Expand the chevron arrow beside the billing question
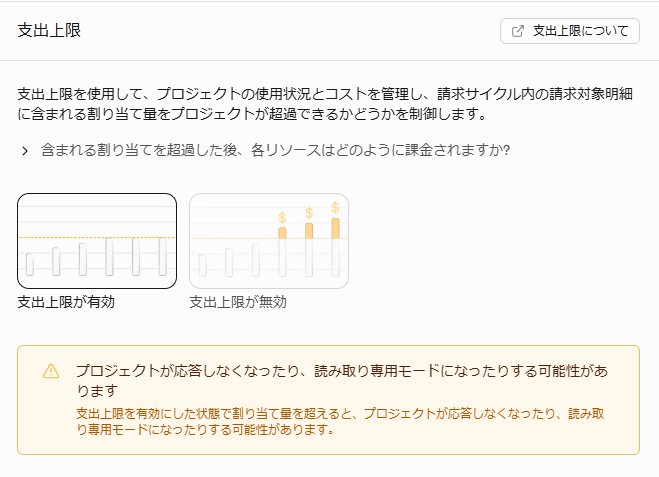The width and height of the screenshot is (659, 477). coord(25,151)
